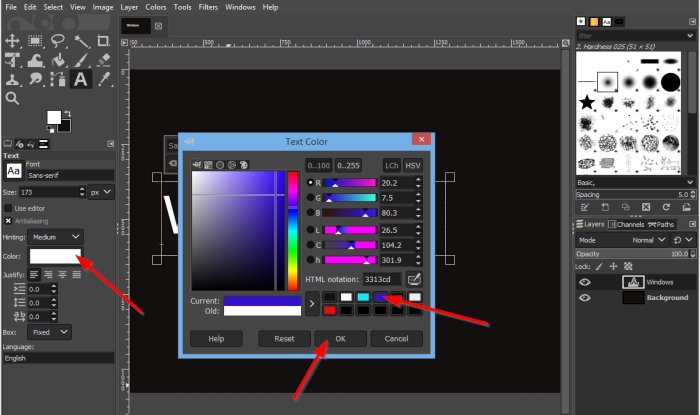Choose the Free Select lasso tool
700x415 pixels.
(x=58, y=41)
